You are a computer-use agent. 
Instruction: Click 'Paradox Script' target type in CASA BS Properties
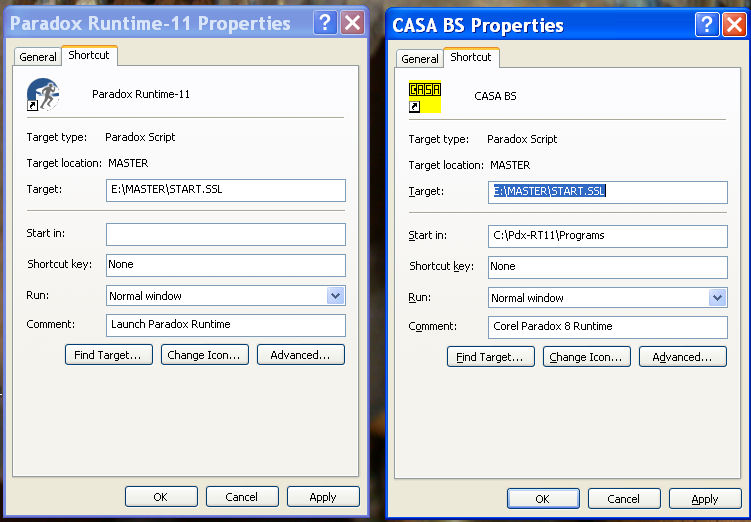point(522,139)
